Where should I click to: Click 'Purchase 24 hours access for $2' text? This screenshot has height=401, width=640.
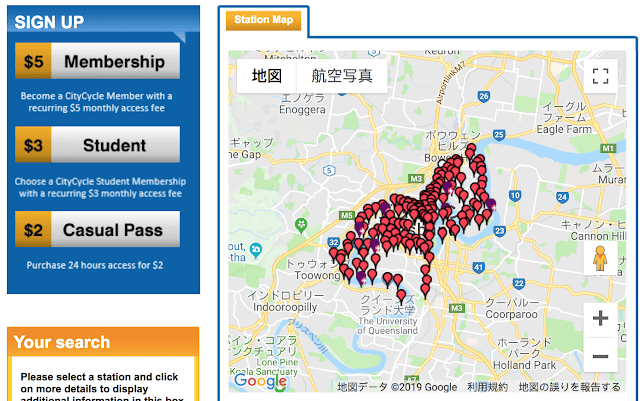95,265
